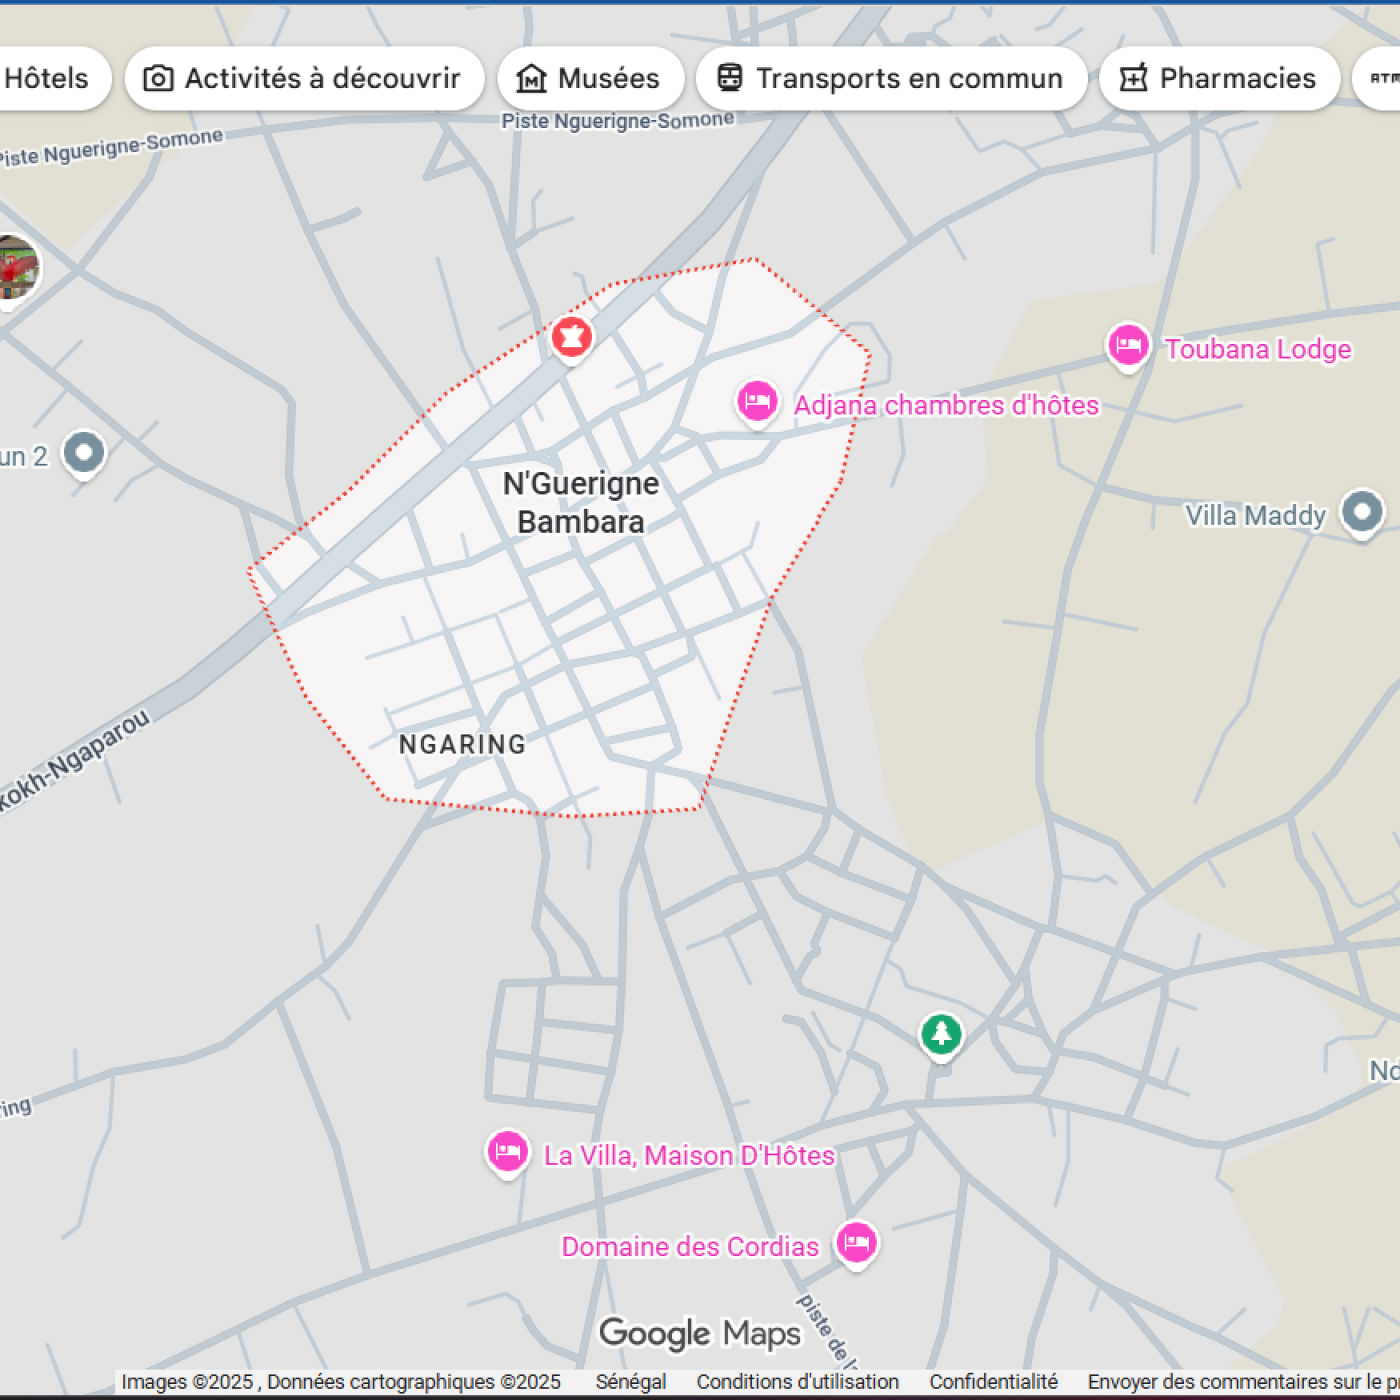The width and height of the screenshot is (1400, 1400).
Task: Click the Adjana chambres d'hôtes hotel pin
Action: pos(757,402)
